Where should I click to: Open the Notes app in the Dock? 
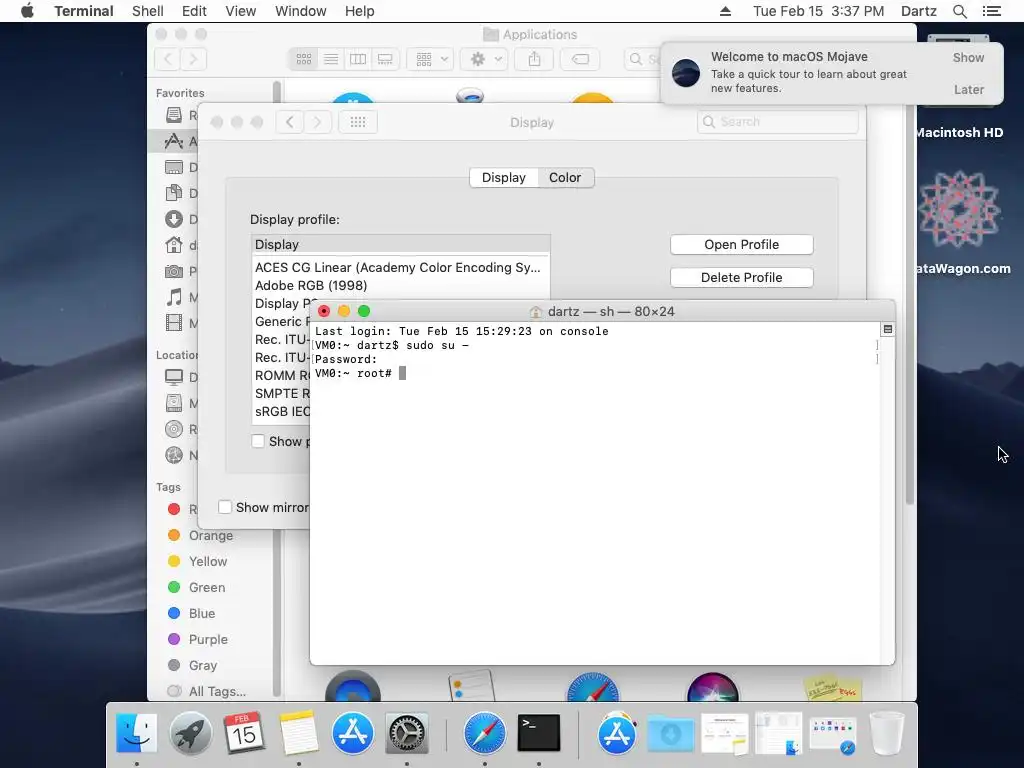point(298,733)
